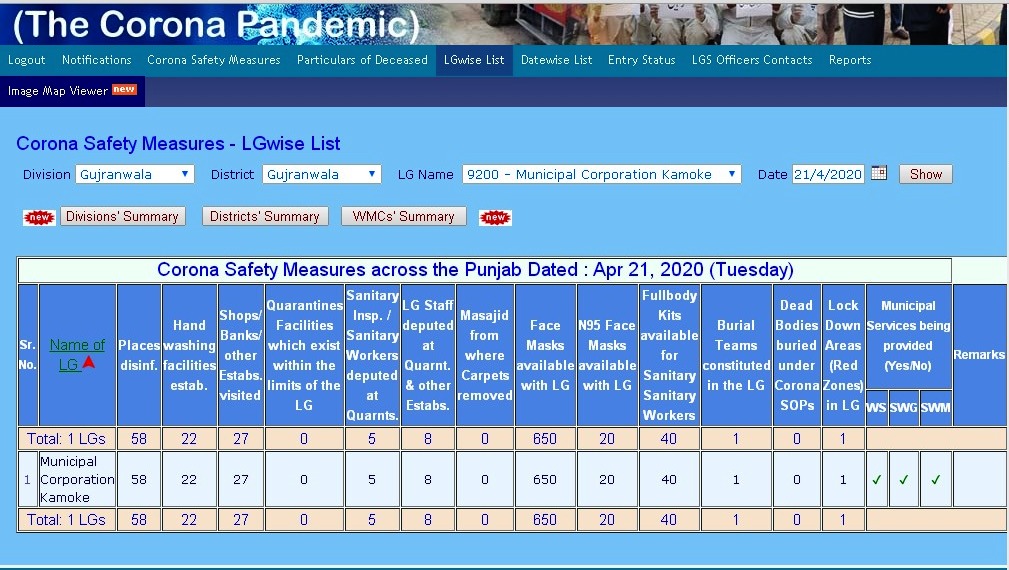
Task: Click the Dead Bodies buried header
Action: [797, 355]
